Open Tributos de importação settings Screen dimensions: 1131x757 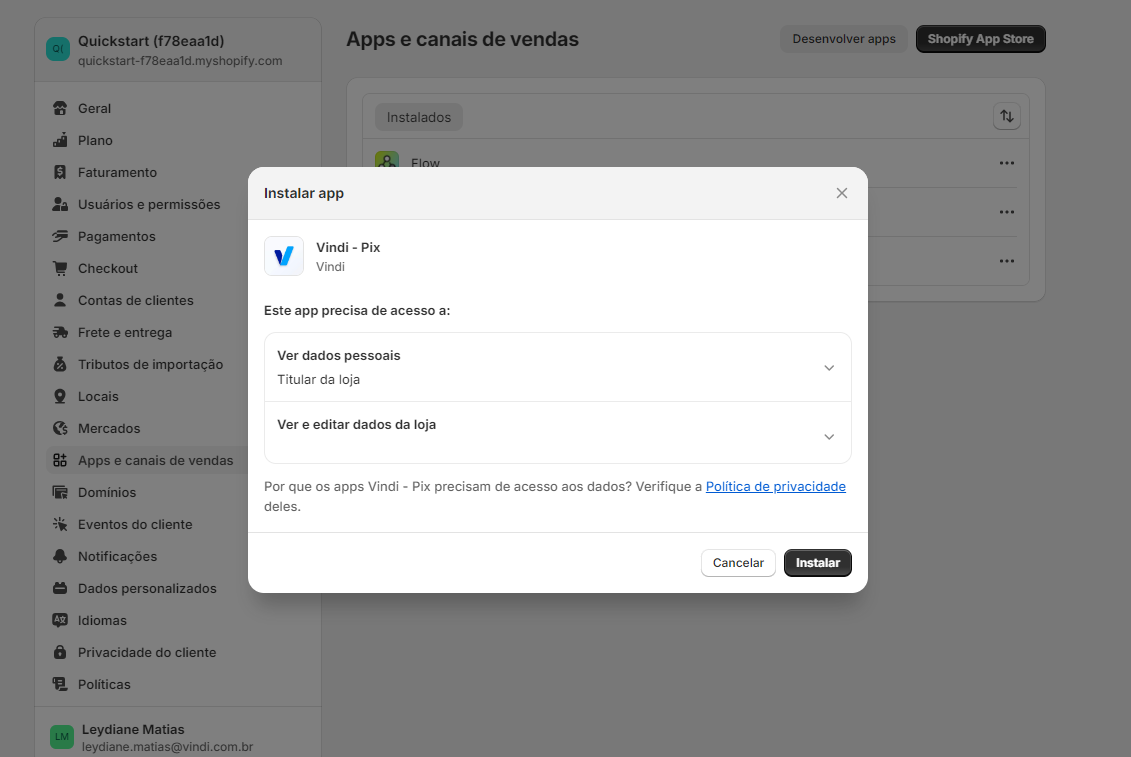click(151, 364)
